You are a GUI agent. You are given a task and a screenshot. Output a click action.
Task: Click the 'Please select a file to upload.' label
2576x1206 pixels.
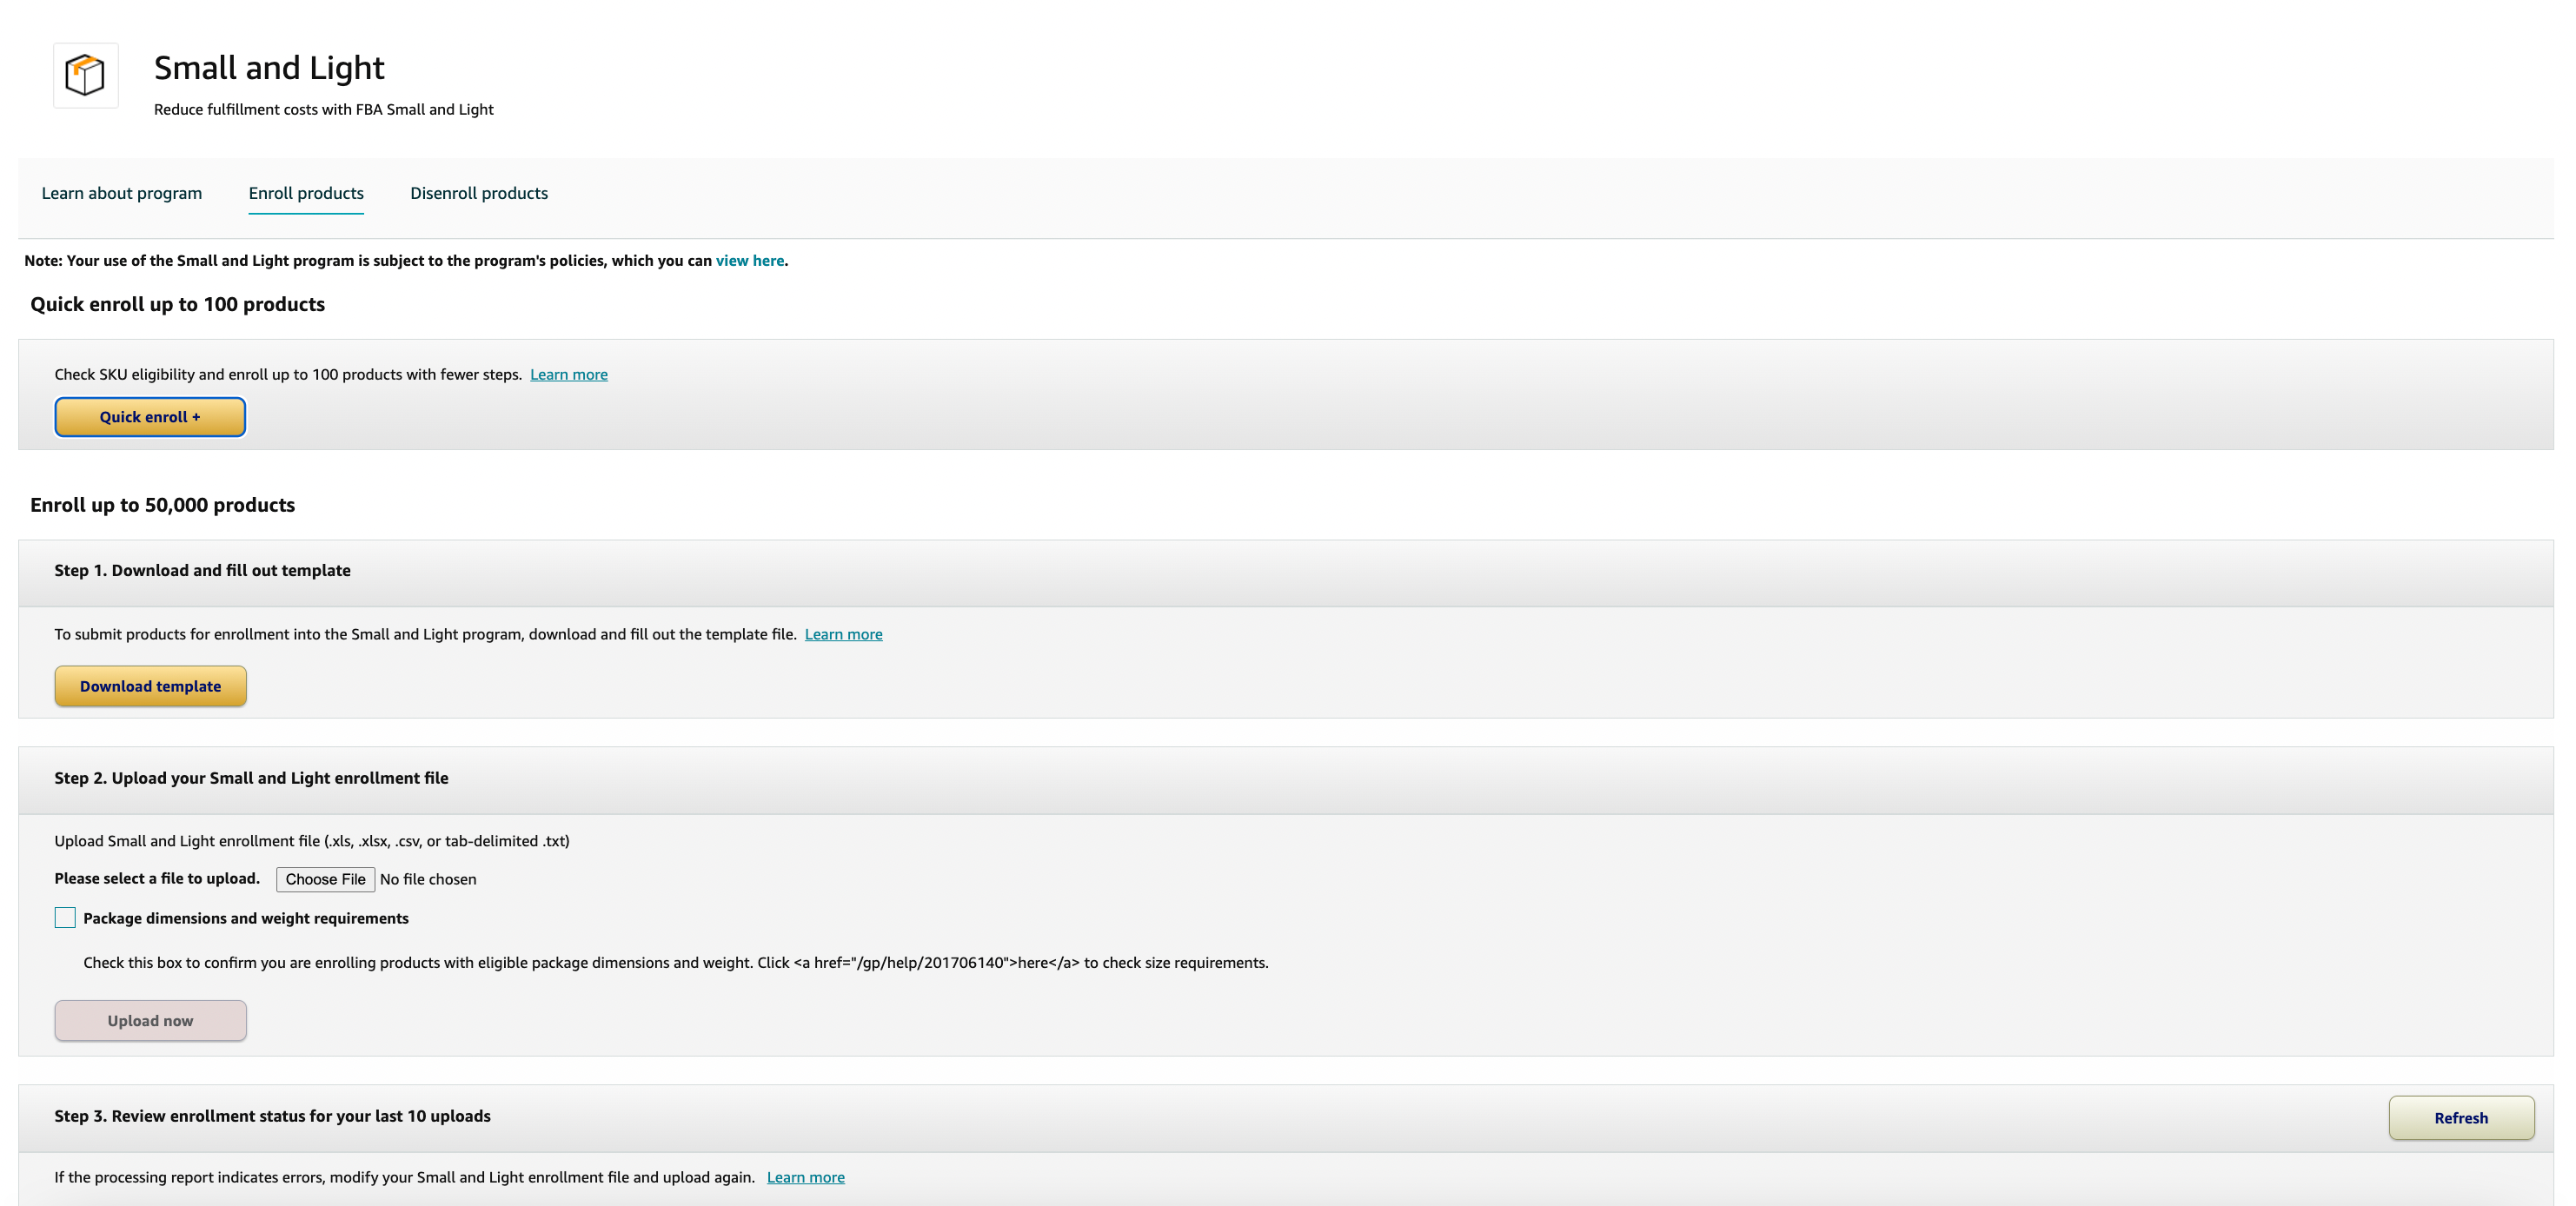pyautogui.click(x=157, y=878)
